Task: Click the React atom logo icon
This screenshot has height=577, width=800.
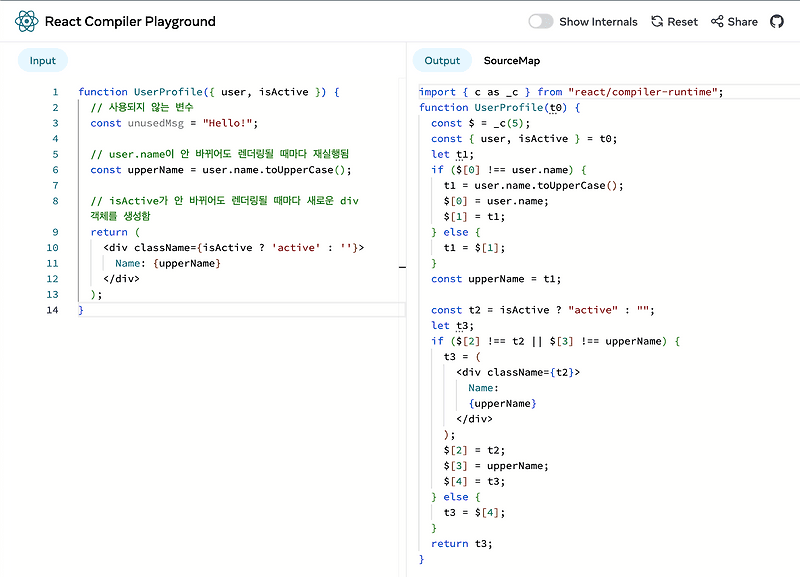Action: pos(27,21)
